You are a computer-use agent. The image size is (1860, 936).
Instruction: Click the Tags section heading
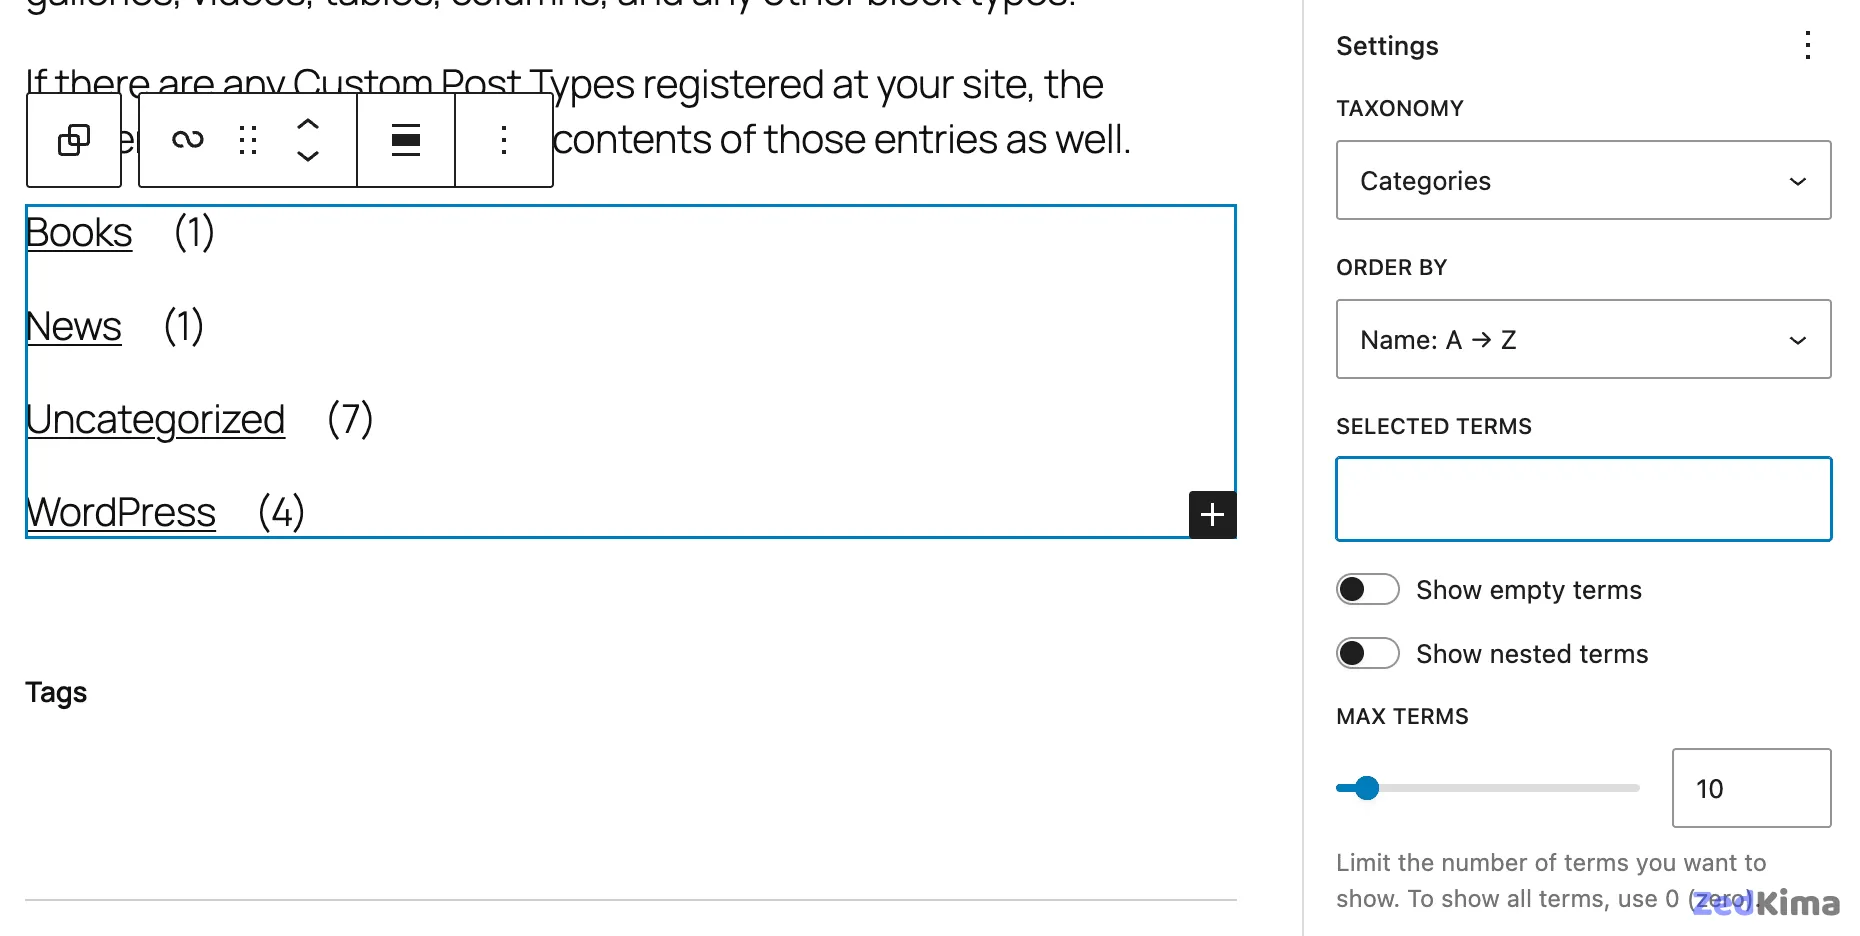pyautogui.click(x=56, y=691)
